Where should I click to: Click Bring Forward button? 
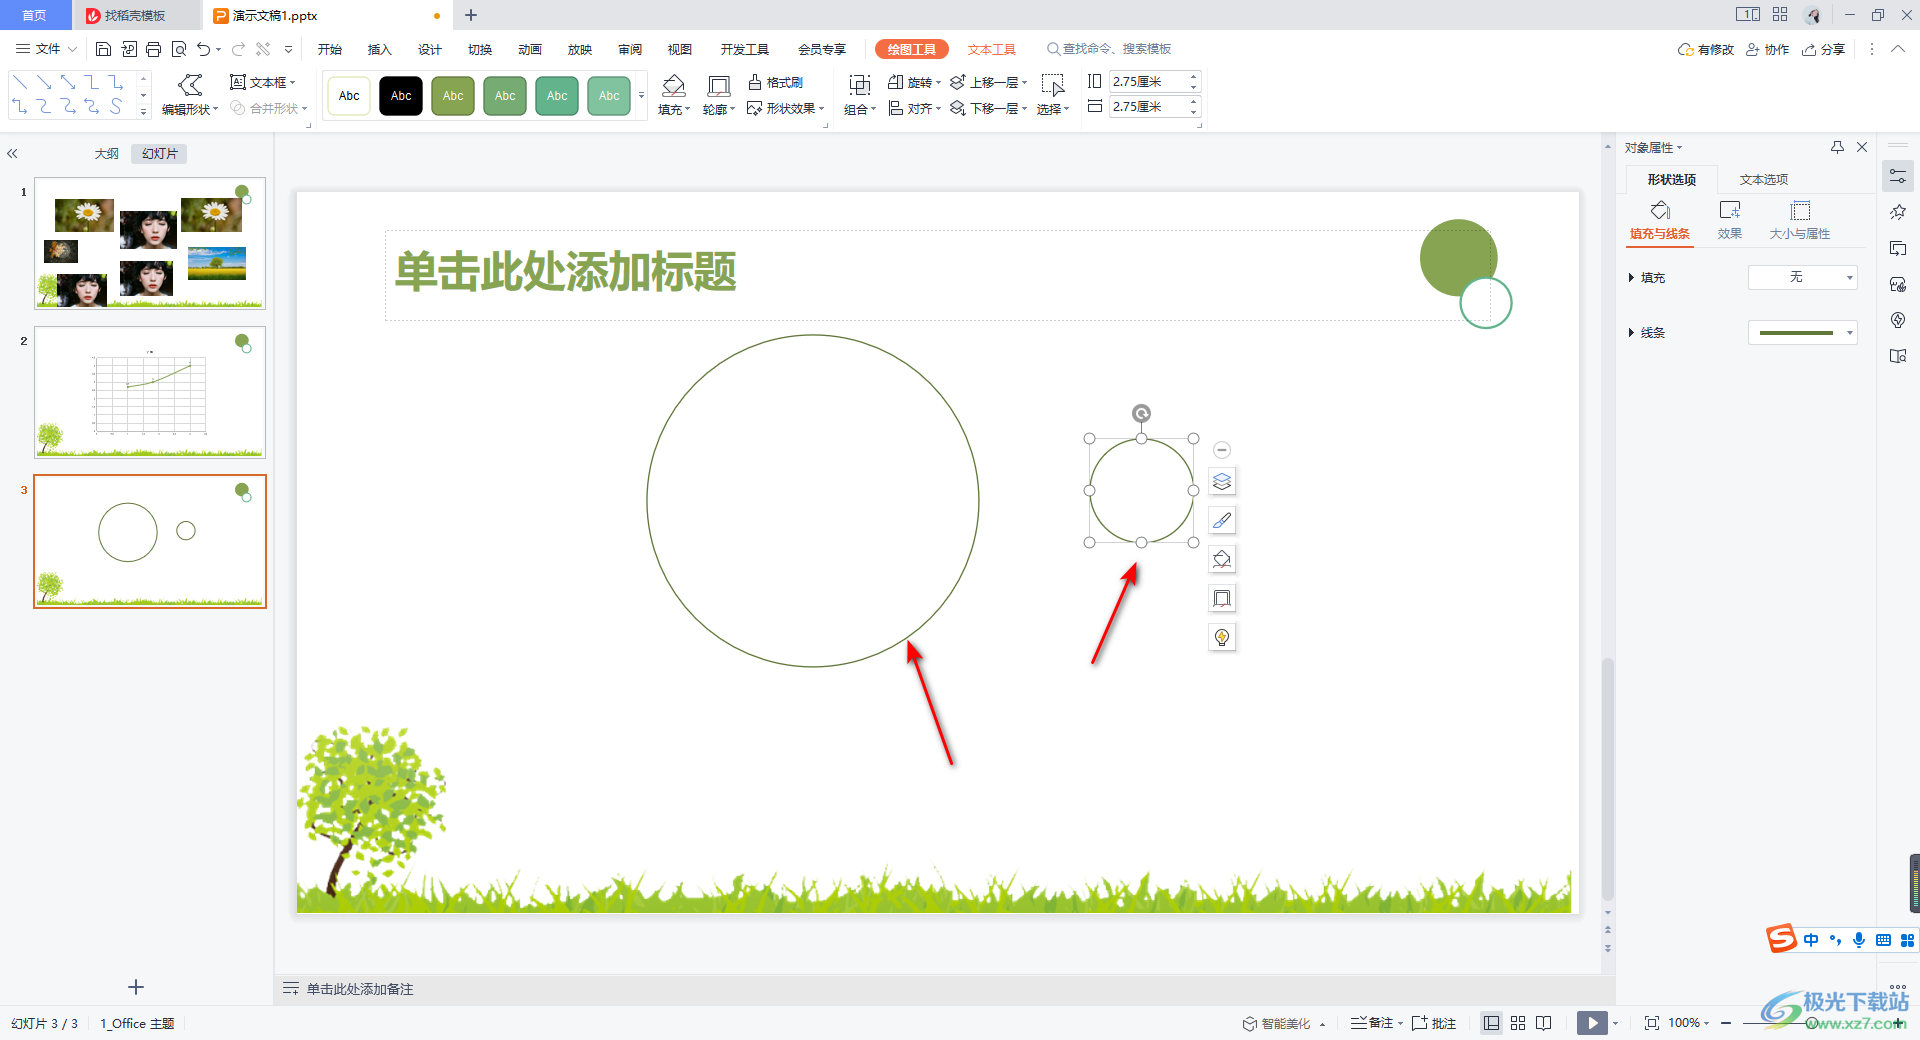pos(988,82)
